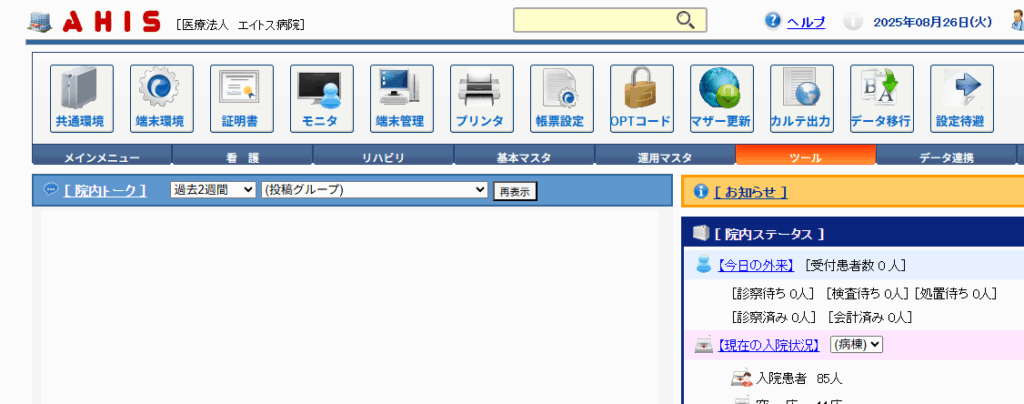Open the (投稿グループ) dropdown
Image resolution: width=1024 pixels, height=404 pixels.
point(374,190)
